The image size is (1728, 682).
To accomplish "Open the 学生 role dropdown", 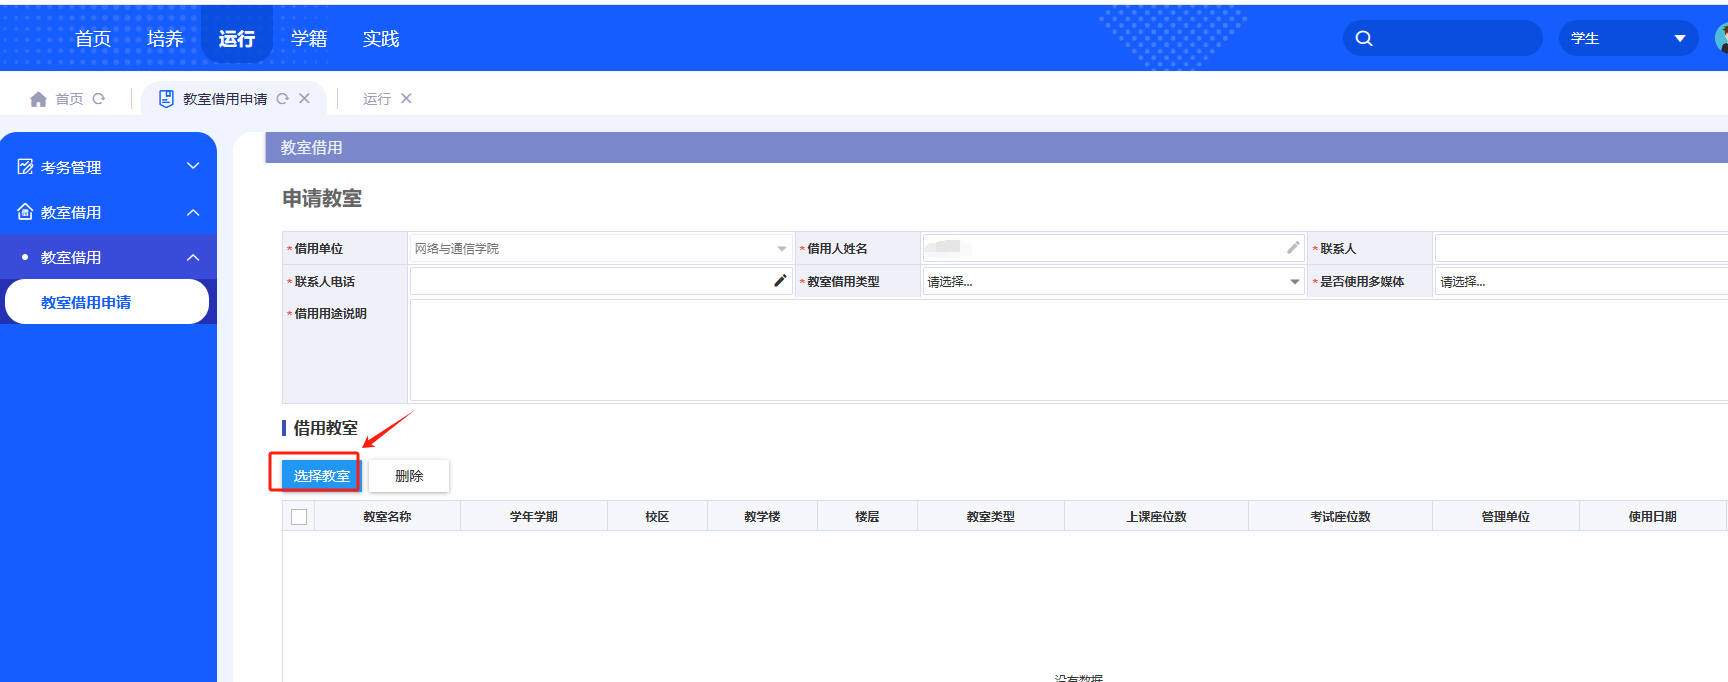I will pyautogui.click(x=1628, y=39).
